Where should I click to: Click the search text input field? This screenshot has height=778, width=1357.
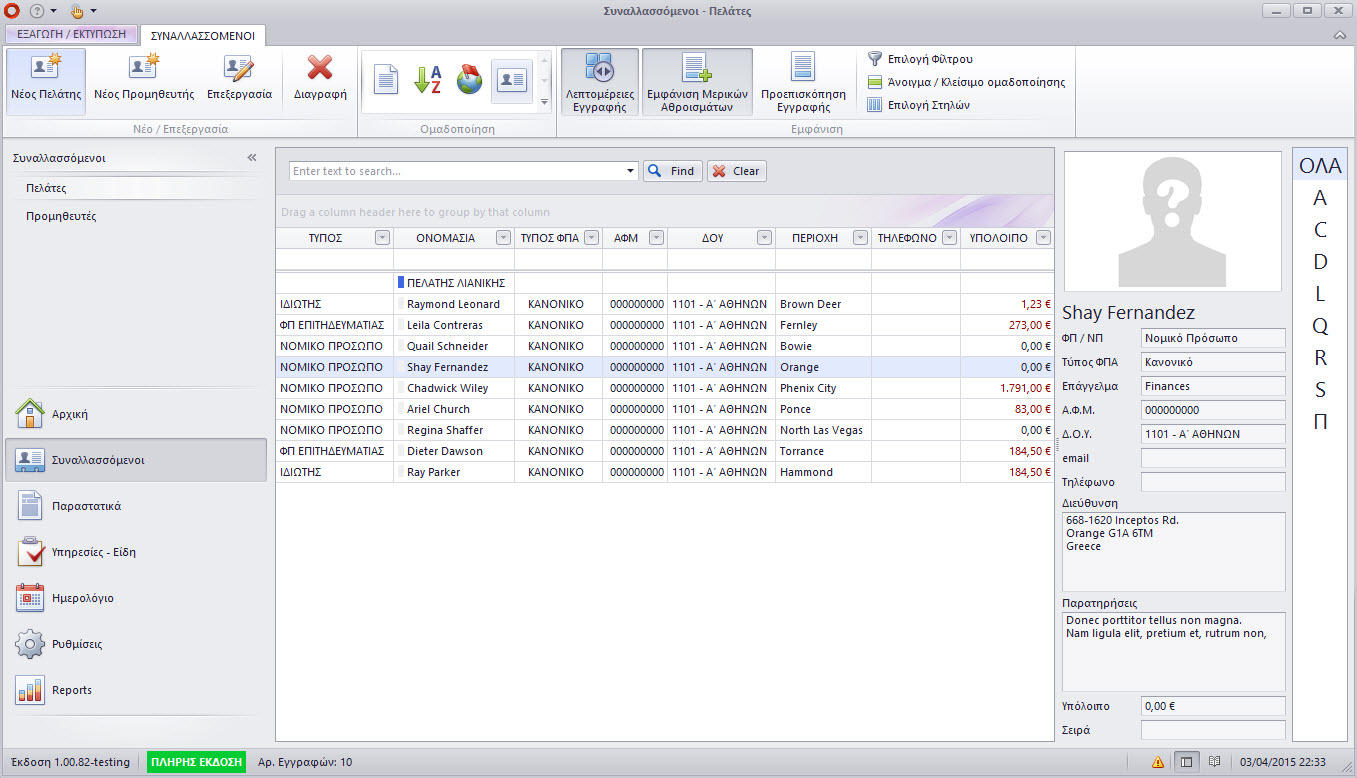click(x=457, y=171)
